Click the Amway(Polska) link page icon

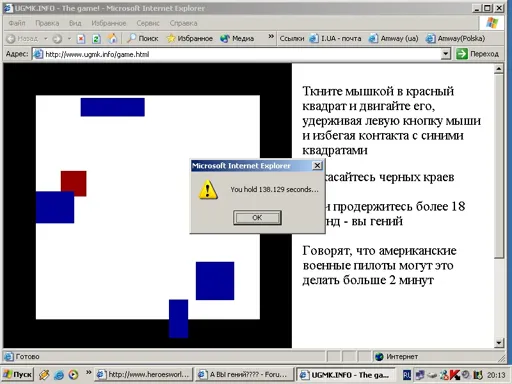430,39
